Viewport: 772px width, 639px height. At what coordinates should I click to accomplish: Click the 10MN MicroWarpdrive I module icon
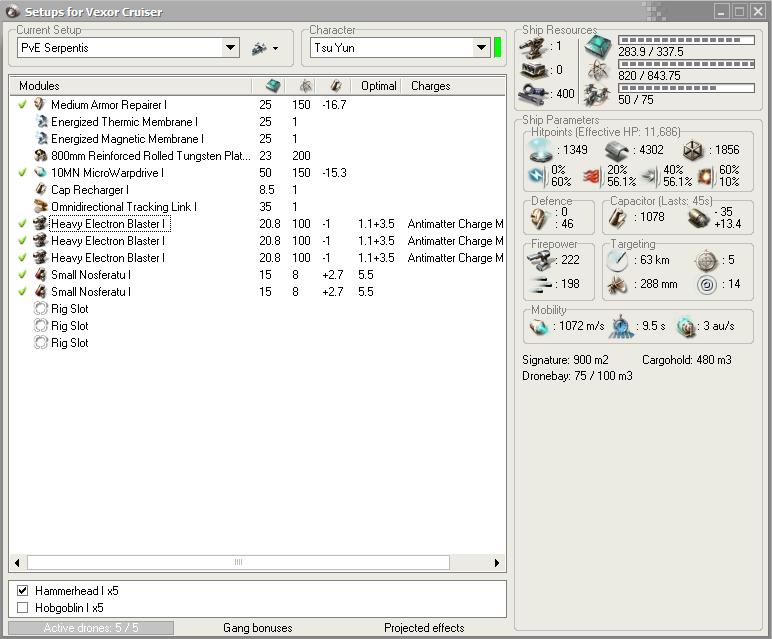40,172
